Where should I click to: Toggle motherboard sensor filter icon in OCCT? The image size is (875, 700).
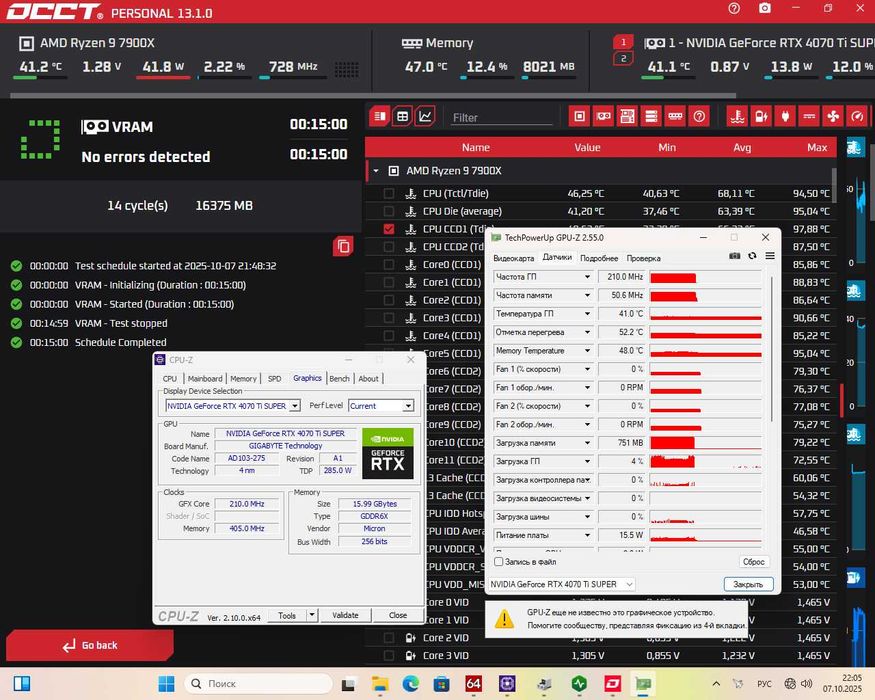pyautogui.click(x=627, y=116)
